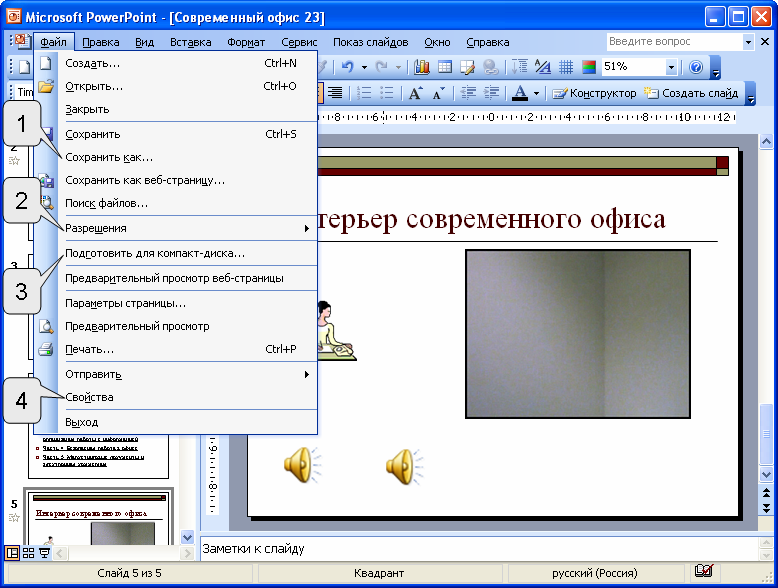Open the Tables and Borders tool

pos(467,66)
